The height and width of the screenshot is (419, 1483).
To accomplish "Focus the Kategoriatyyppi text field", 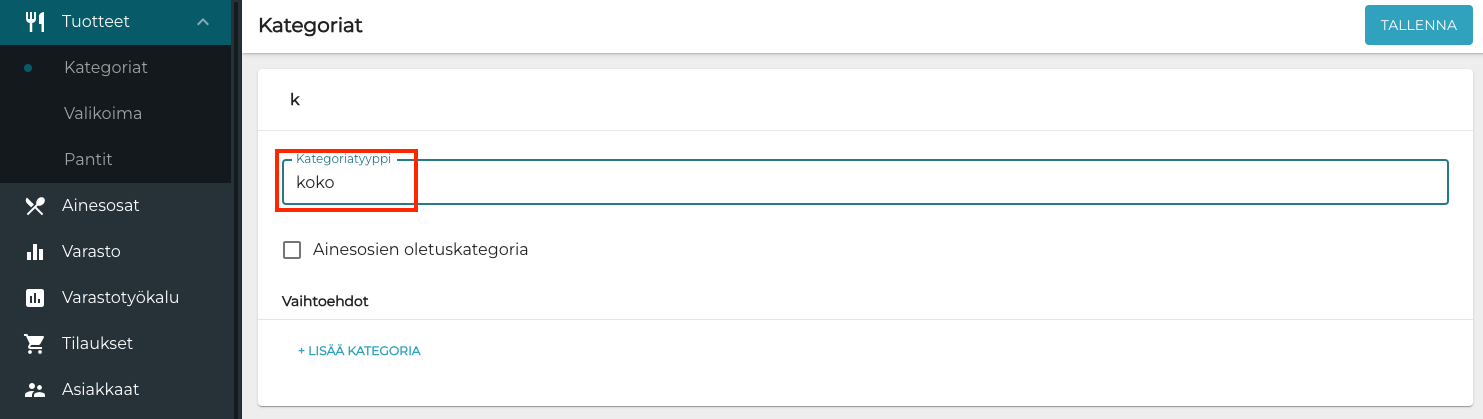I will pos(864,183).
